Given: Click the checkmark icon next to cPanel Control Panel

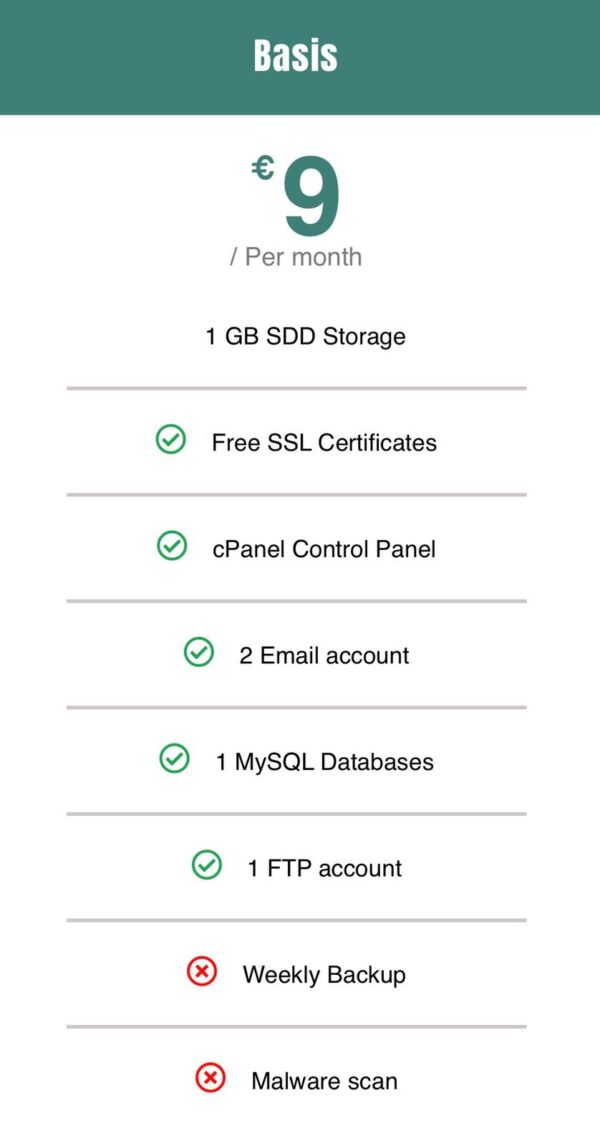Looking at the screenshot, I should coord(172,546).
